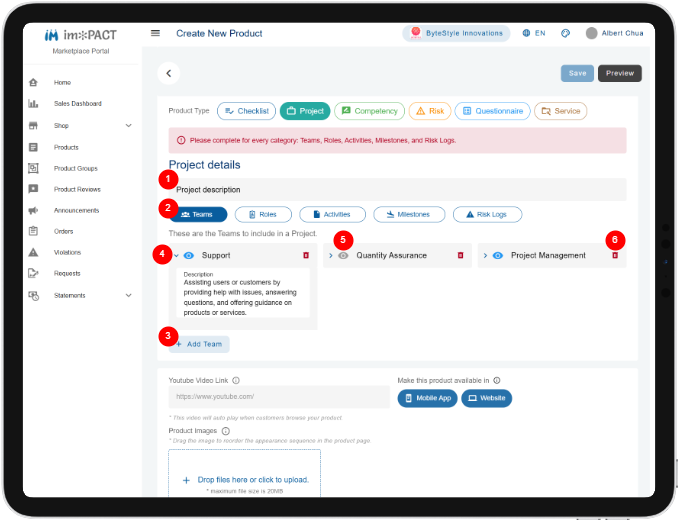Screen dimensions: 678x520
Task: Click the Add Team button
Action: 199,345
